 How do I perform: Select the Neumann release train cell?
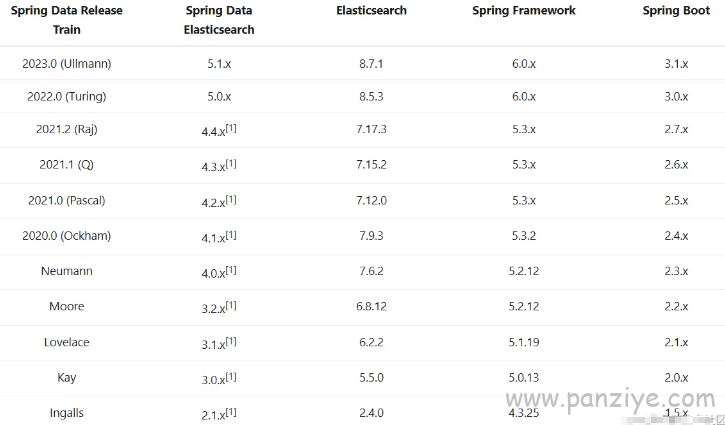point(67,271)
